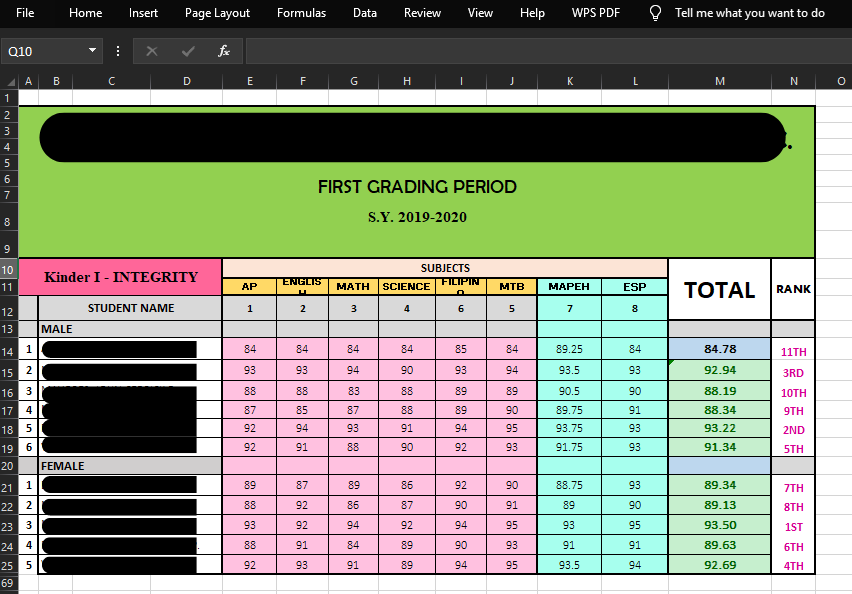Click the Cancel (X) formula icon

pyautogui.click(x=152, y=51)
